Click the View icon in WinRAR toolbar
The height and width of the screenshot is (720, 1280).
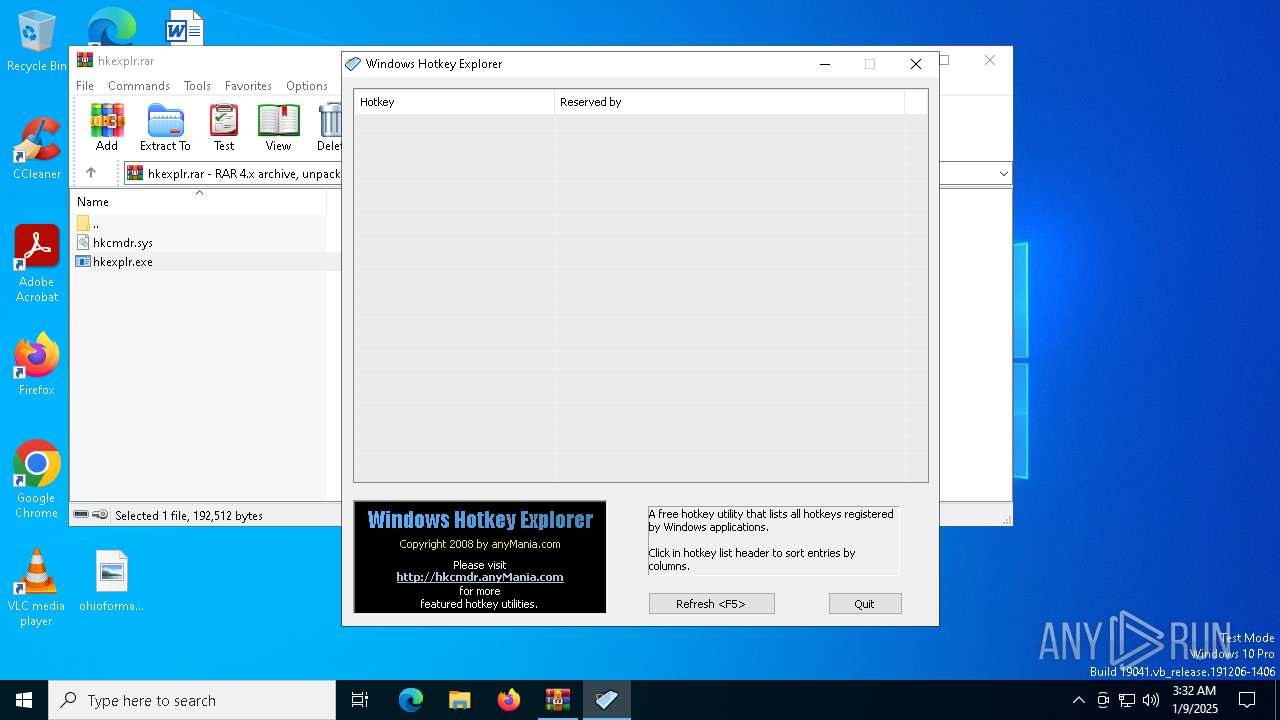point(278,127)
